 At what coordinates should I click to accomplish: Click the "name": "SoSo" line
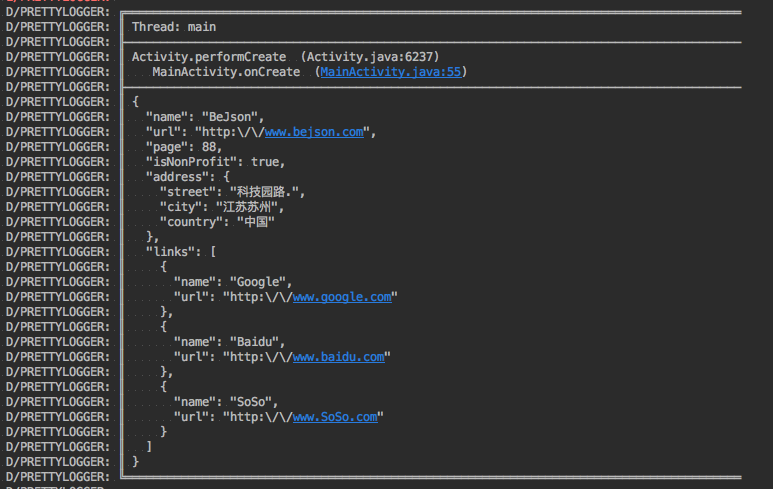227,402
